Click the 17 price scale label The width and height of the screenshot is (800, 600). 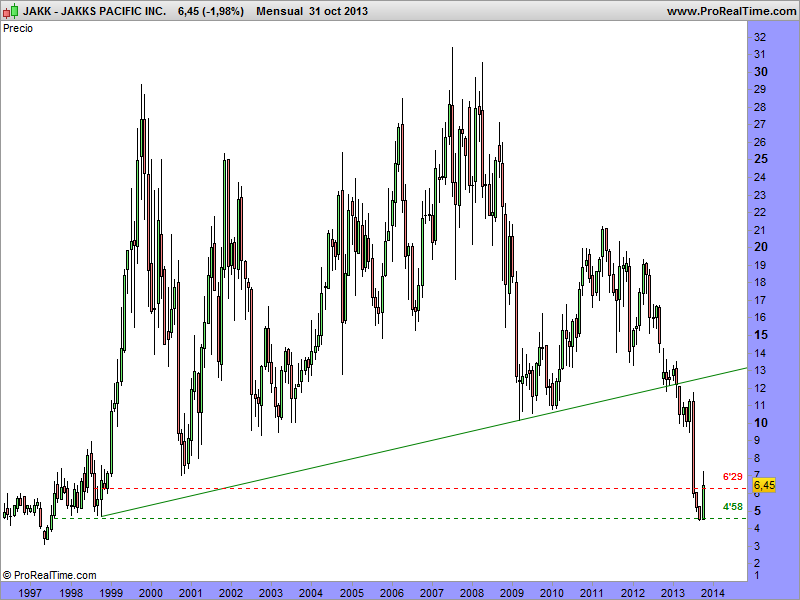tap(760, 300)
